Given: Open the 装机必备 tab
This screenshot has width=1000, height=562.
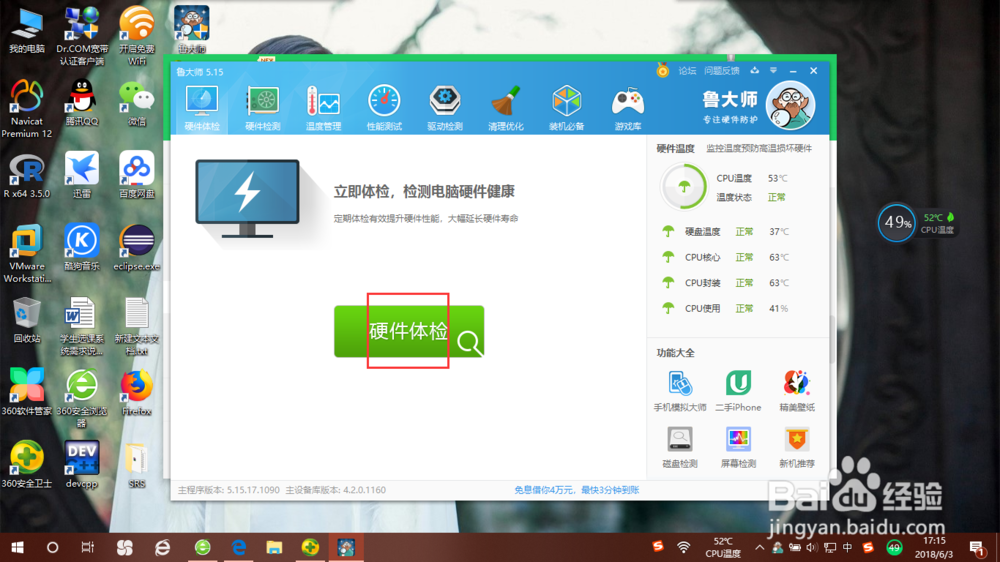Looking at the screenshot, I should [x=566, y=108].
